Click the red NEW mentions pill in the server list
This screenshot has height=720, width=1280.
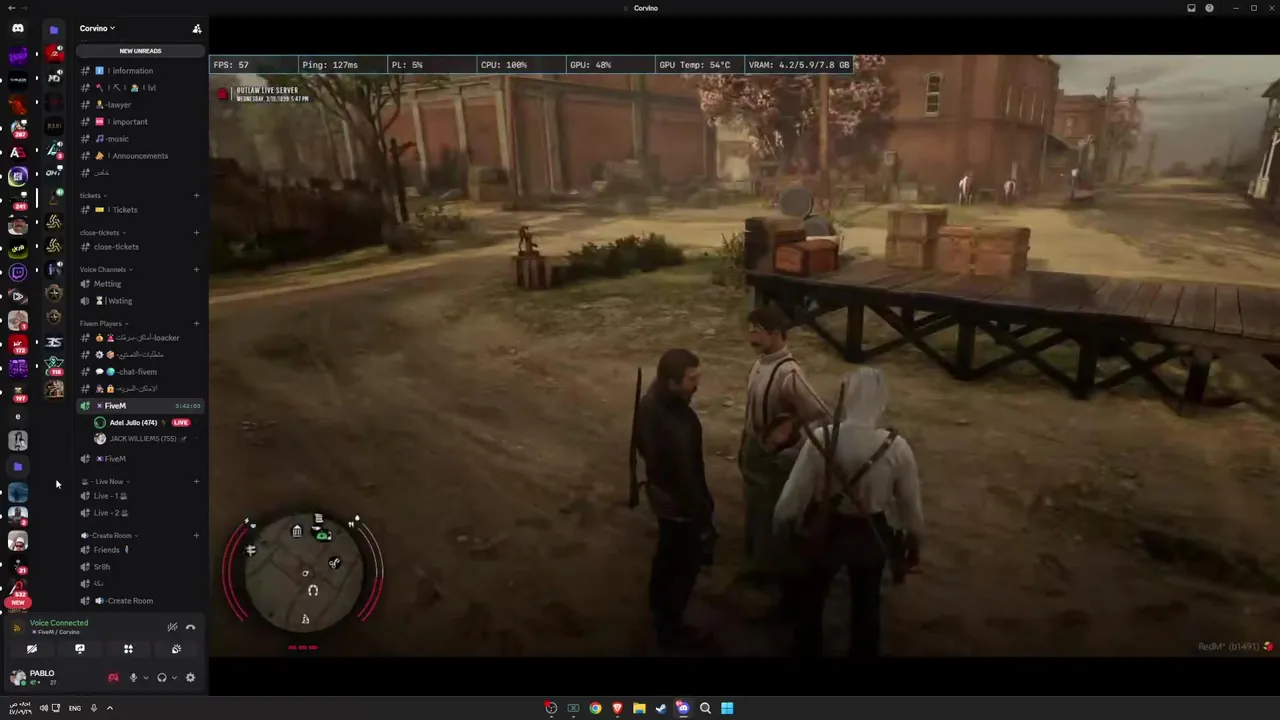pos(18,603)
